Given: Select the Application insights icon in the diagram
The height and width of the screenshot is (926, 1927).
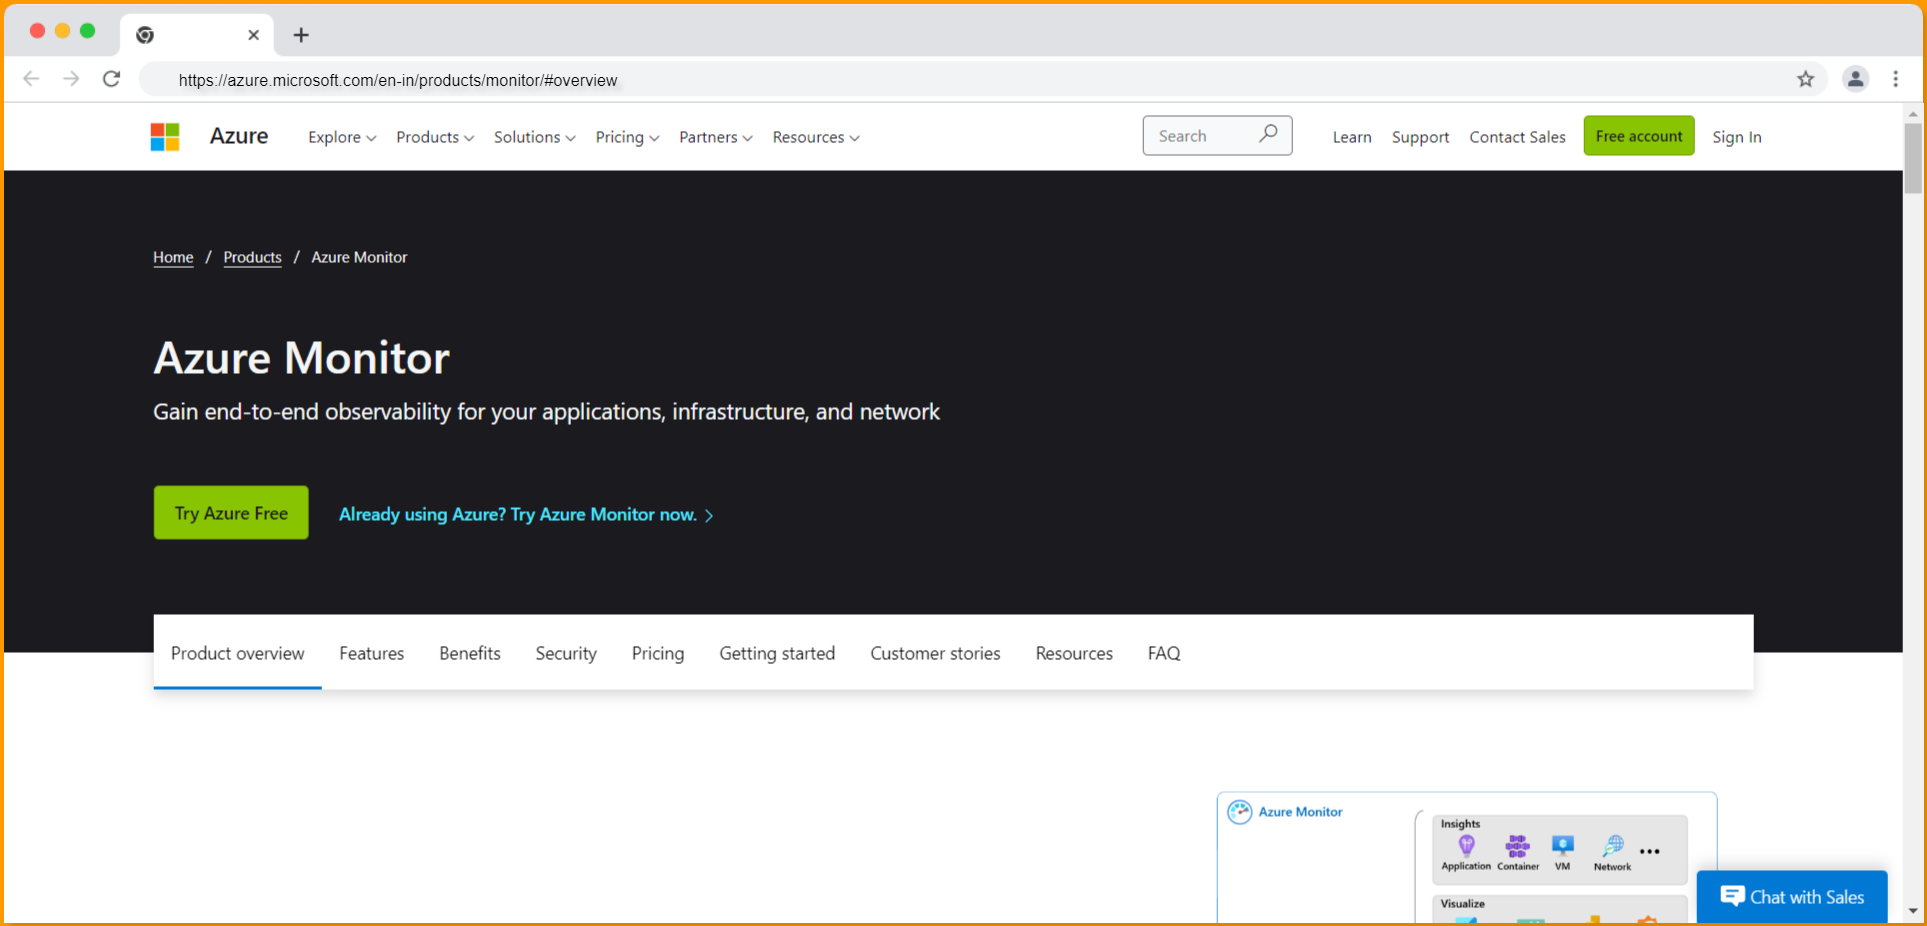Looking at the screenshot, I should point(1465,845).
